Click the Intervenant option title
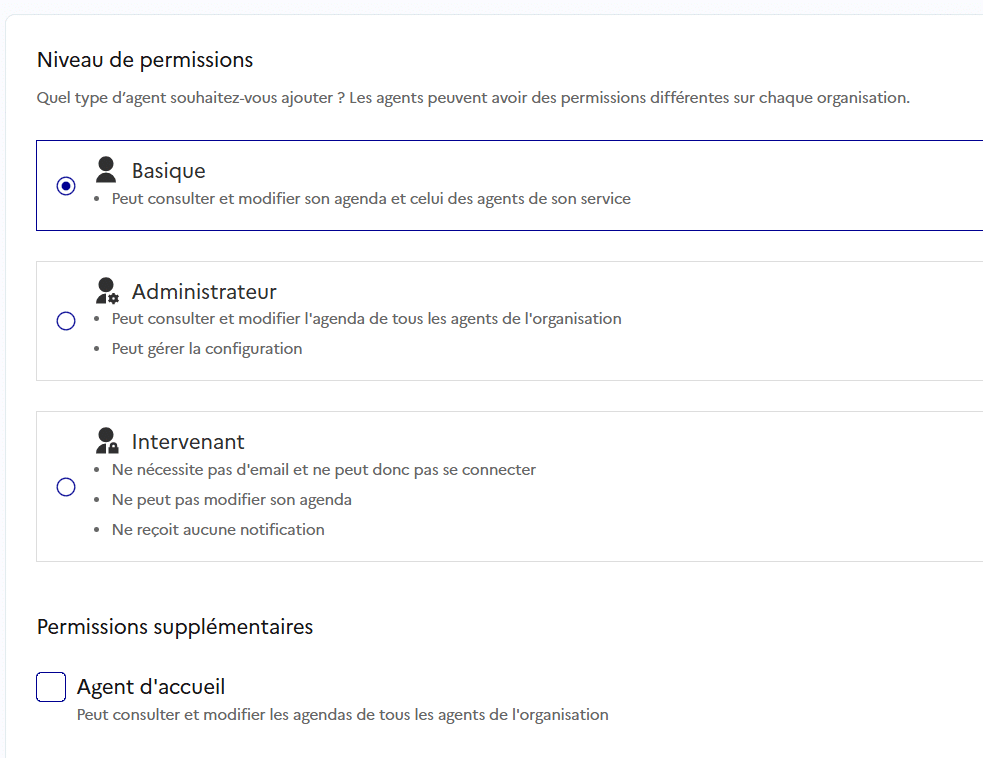This screenshot has width=983, height=758. click(187, 442)
